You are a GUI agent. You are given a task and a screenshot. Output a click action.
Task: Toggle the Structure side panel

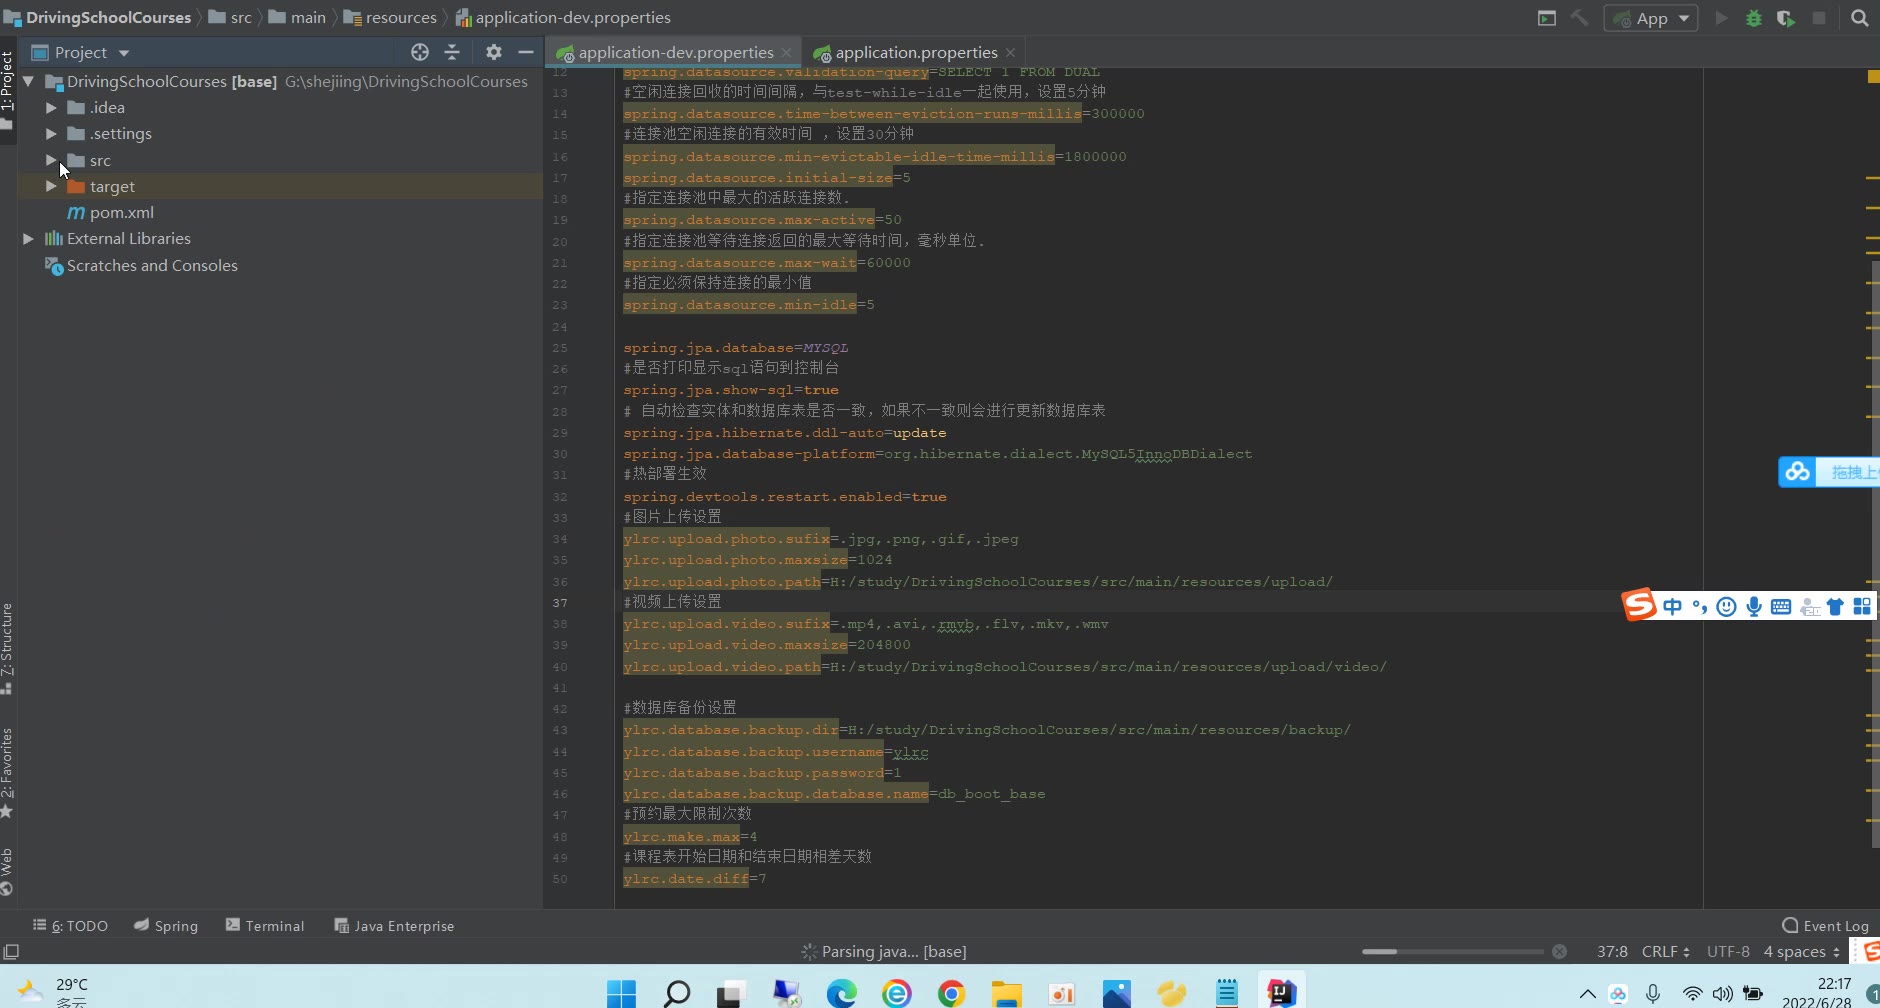[x=7, y=647]
